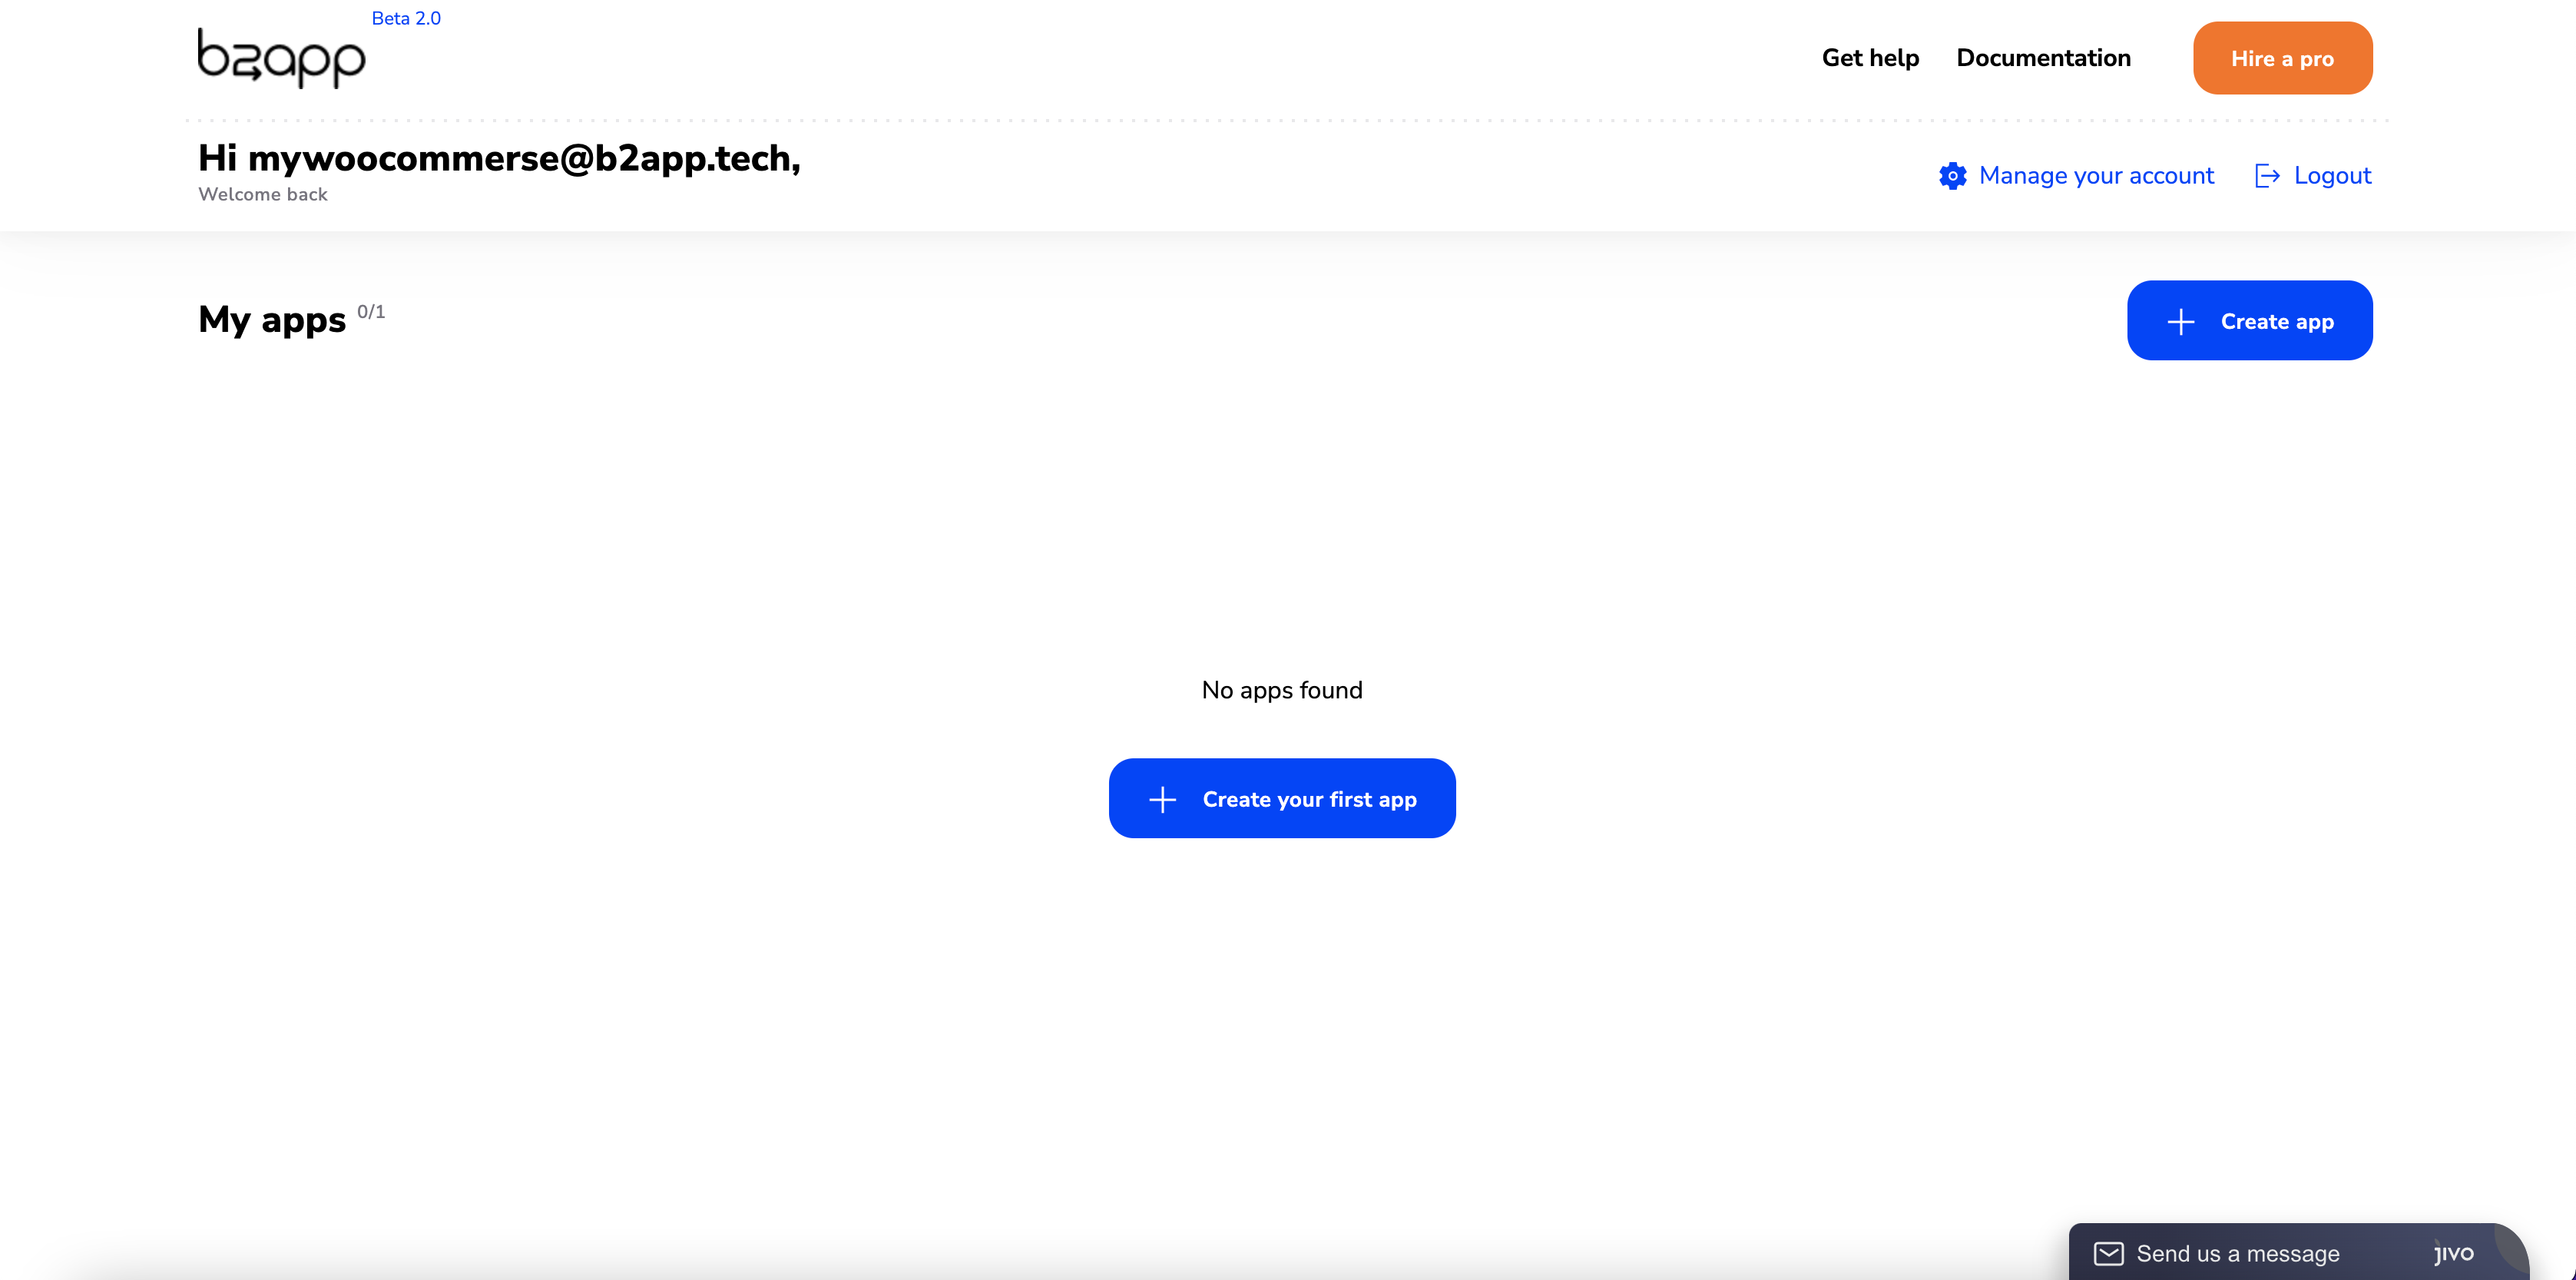Open the Manage your account link

[2096, 176]
